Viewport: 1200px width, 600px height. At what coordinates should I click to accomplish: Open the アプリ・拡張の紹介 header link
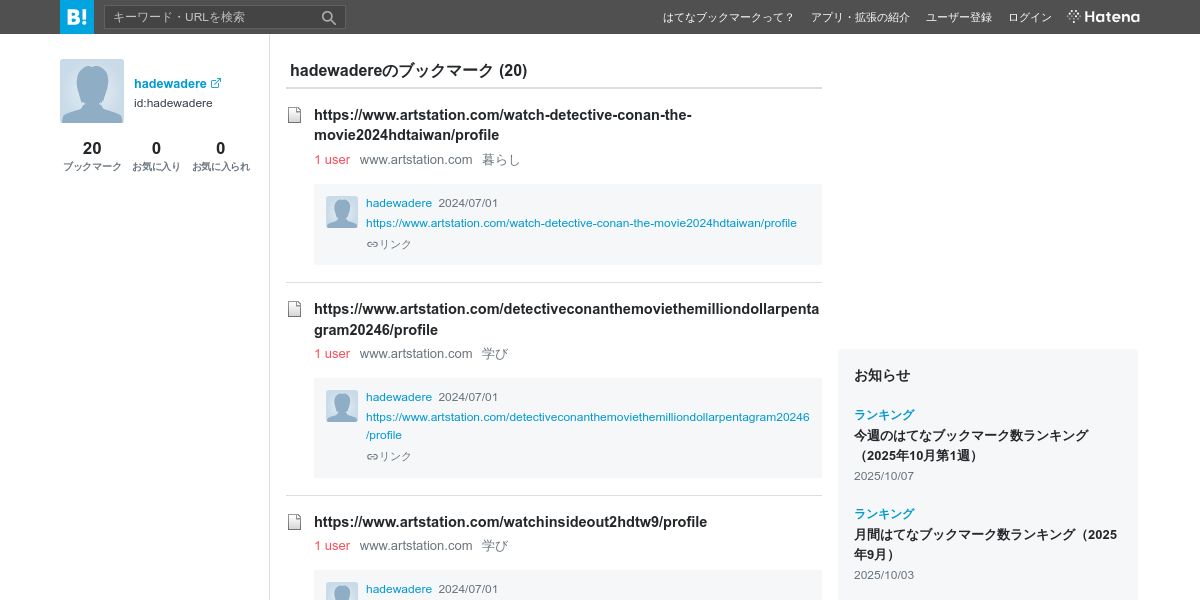tap(860, 17)
